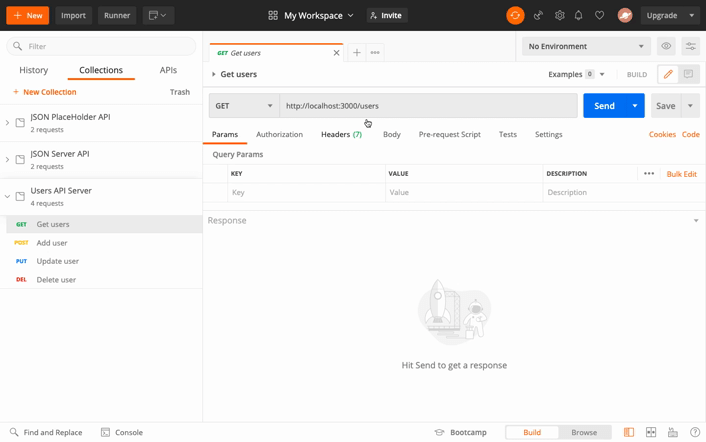Image resolution: width=706 pixels, height=442 pixels.
Task: Open the Save button dropdown arrow
Action: (x=690, y=106)
